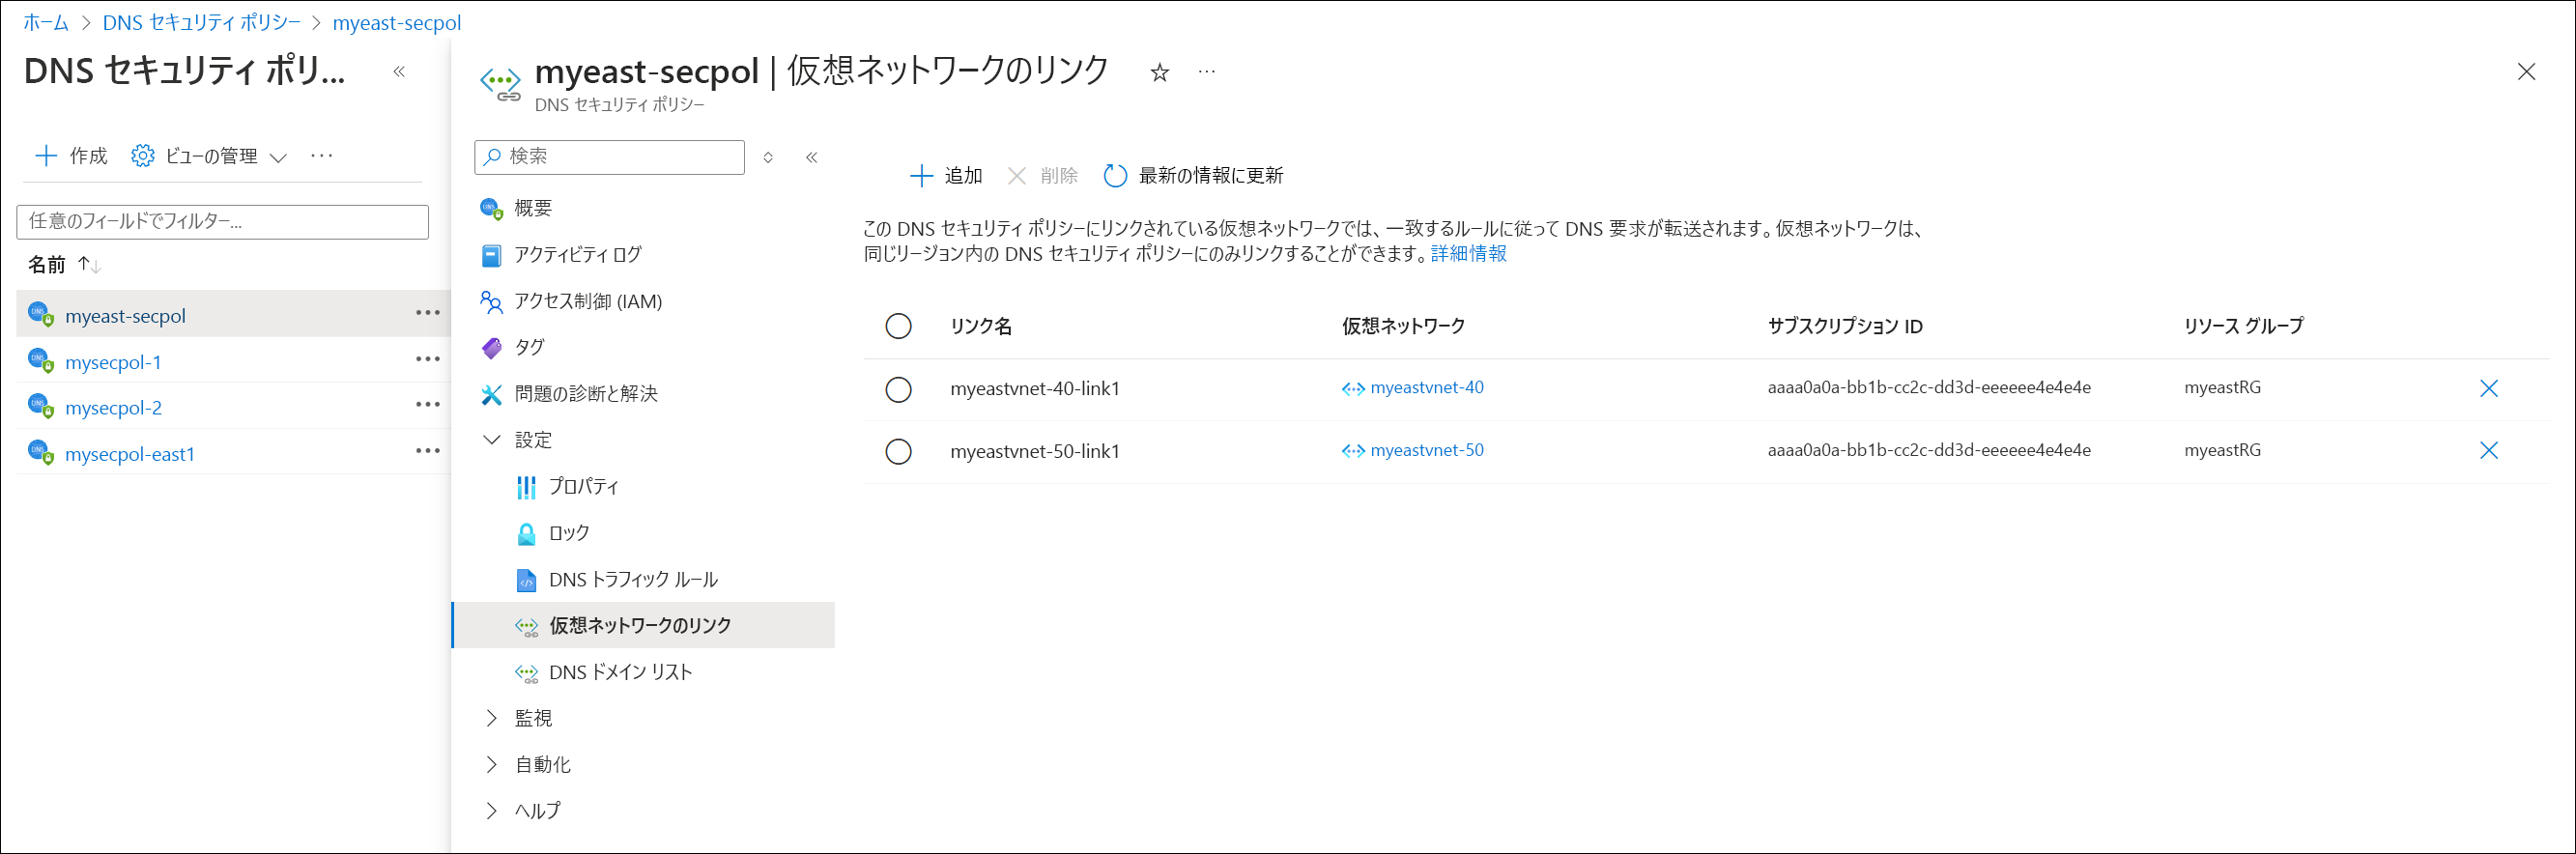Click the サブスクリプション ID column header
The image size is (2576, 854).
click(x=1844, y=326)
